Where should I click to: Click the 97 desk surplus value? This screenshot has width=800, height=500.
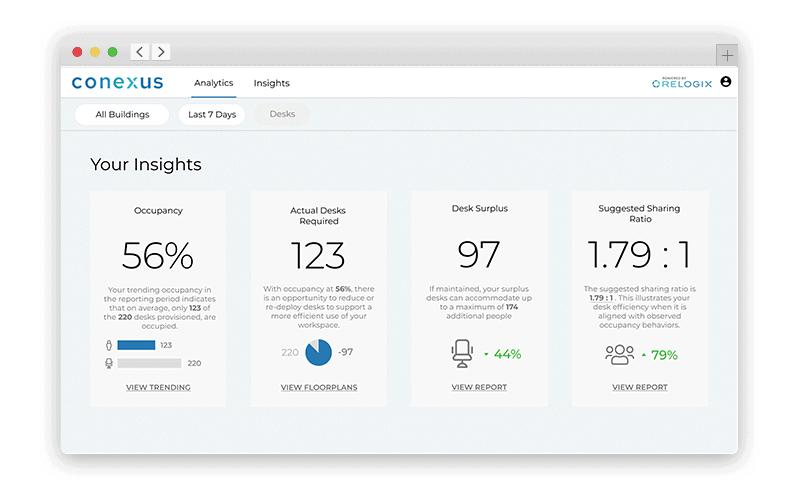(479, 254)
